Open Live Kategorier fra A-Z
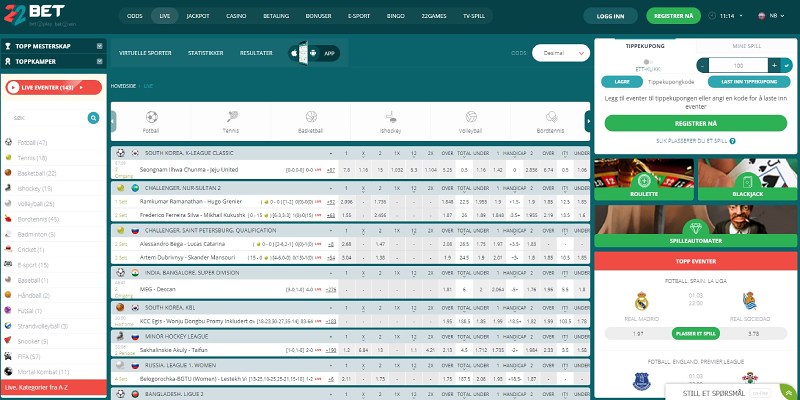800x400 pixels. (x=54, y=388)
